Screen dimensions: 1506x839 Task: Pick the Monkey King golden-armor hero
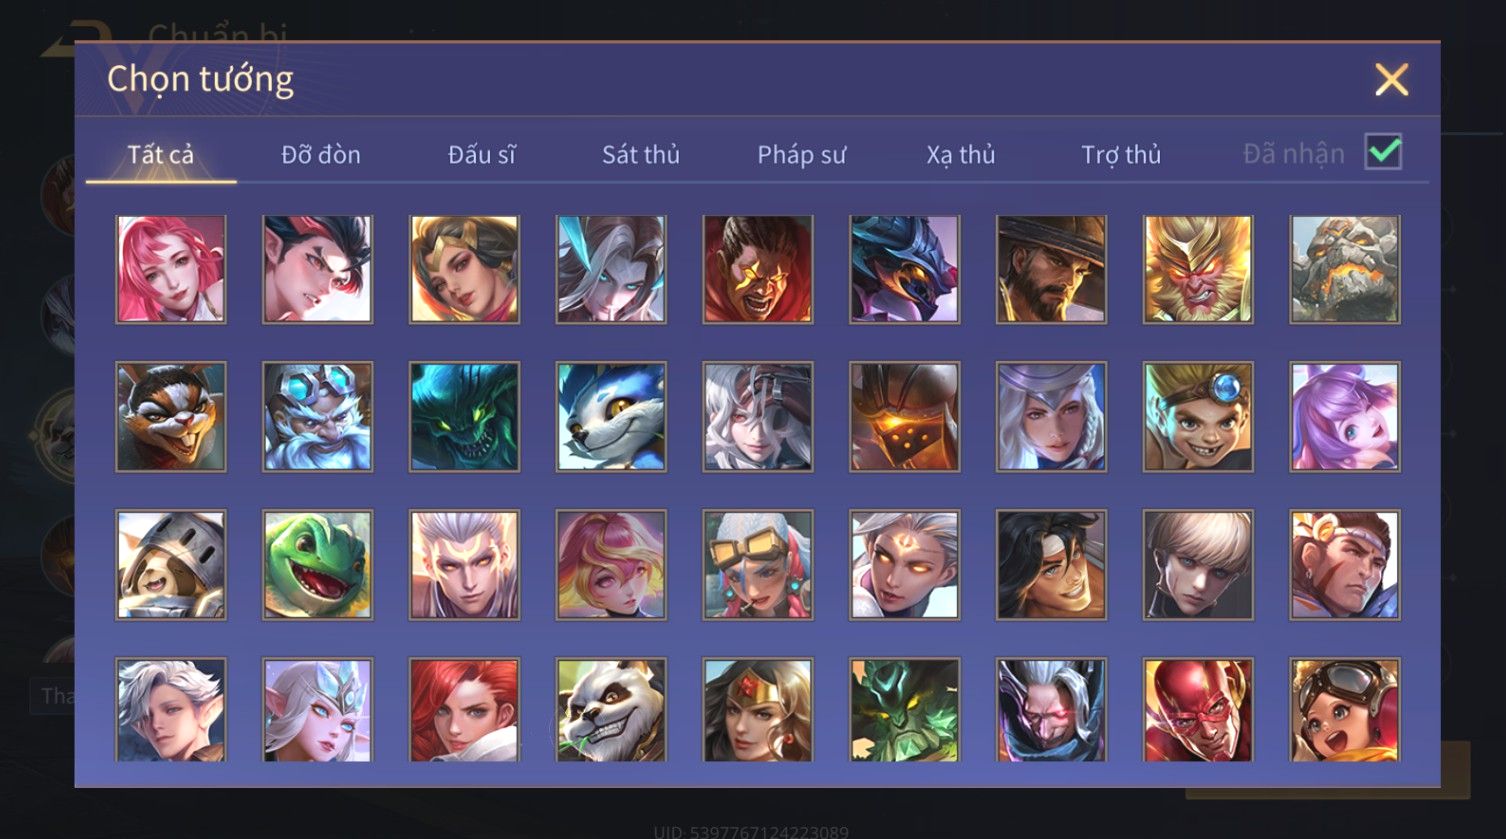click(1198, 269)
